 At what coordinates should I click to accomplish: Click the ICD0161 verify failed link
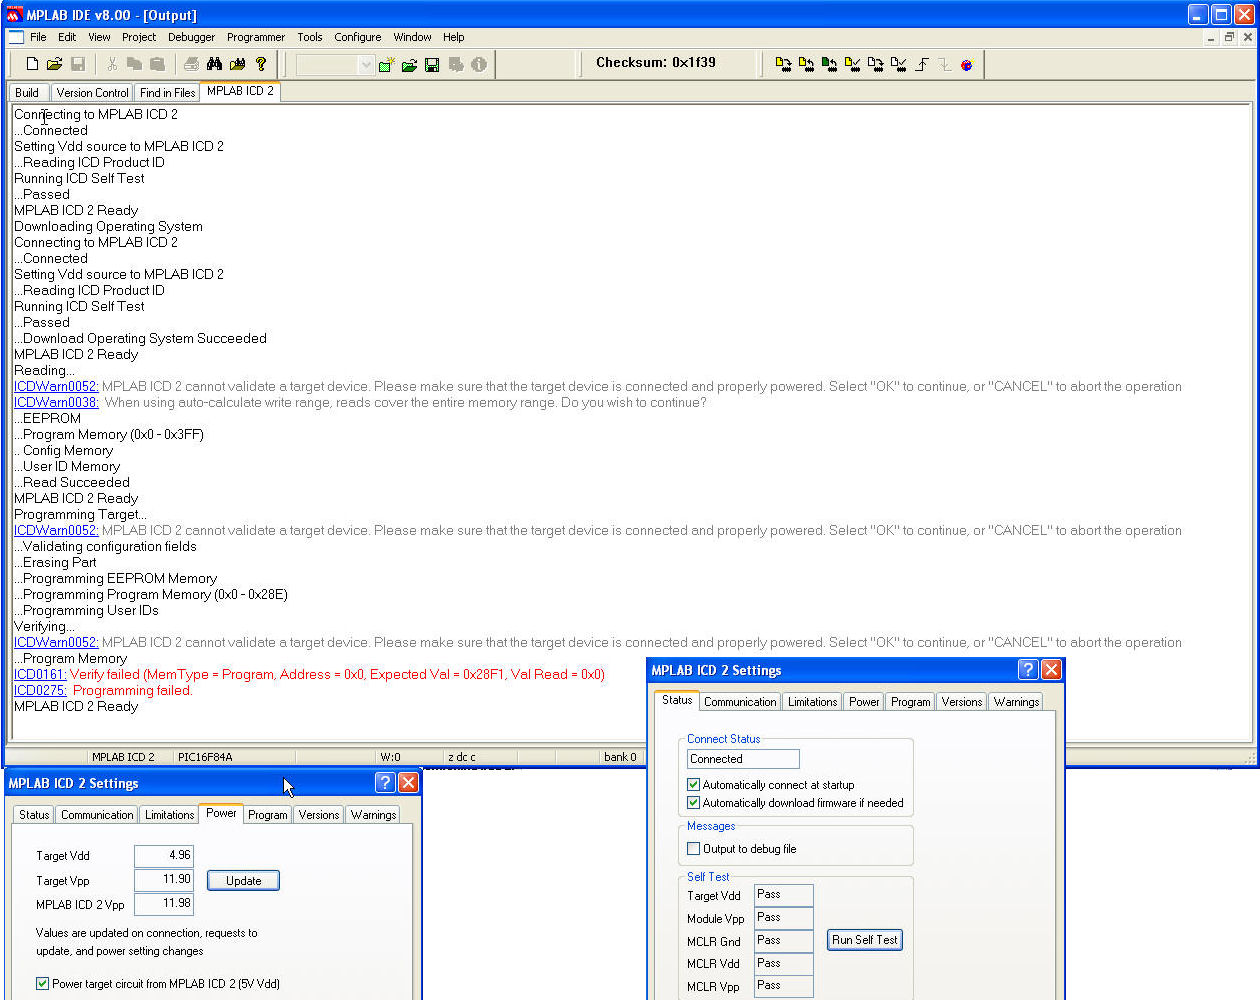pos(40,675)
